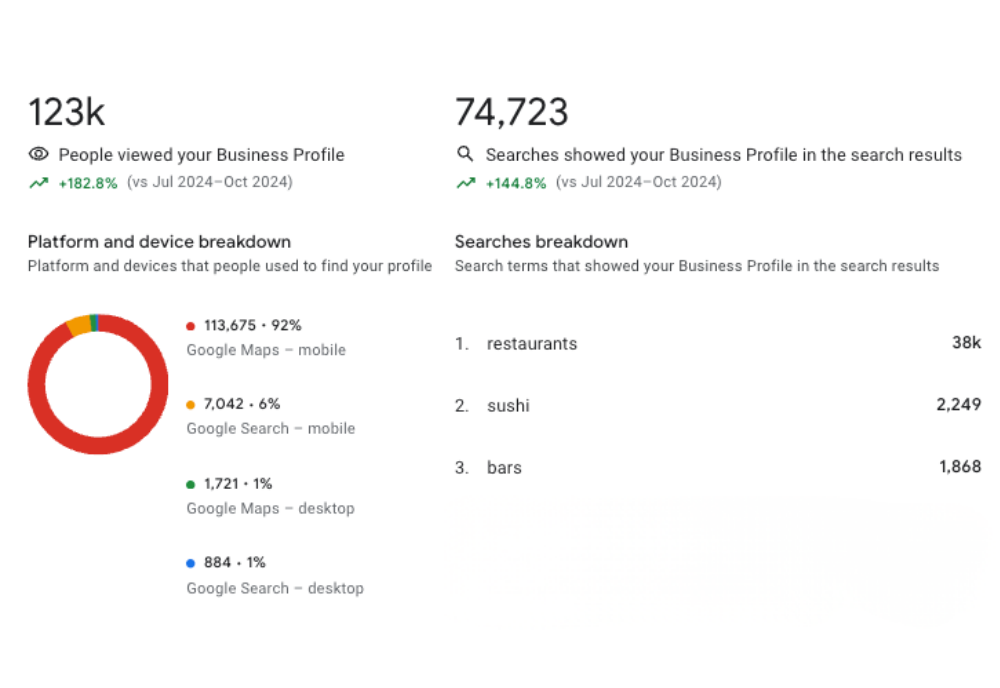Click the 'Searches breakdown' heading
Screen dimensions: 1000x688
pyautogui.click(x=541, y=242)
